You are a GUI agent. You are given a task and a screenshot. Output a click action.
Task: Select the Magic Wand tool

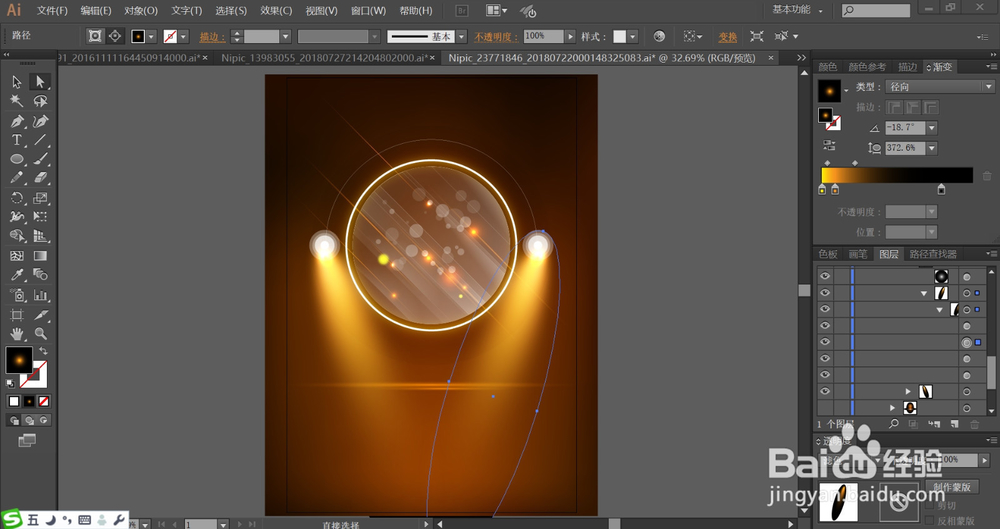(17, 101)
